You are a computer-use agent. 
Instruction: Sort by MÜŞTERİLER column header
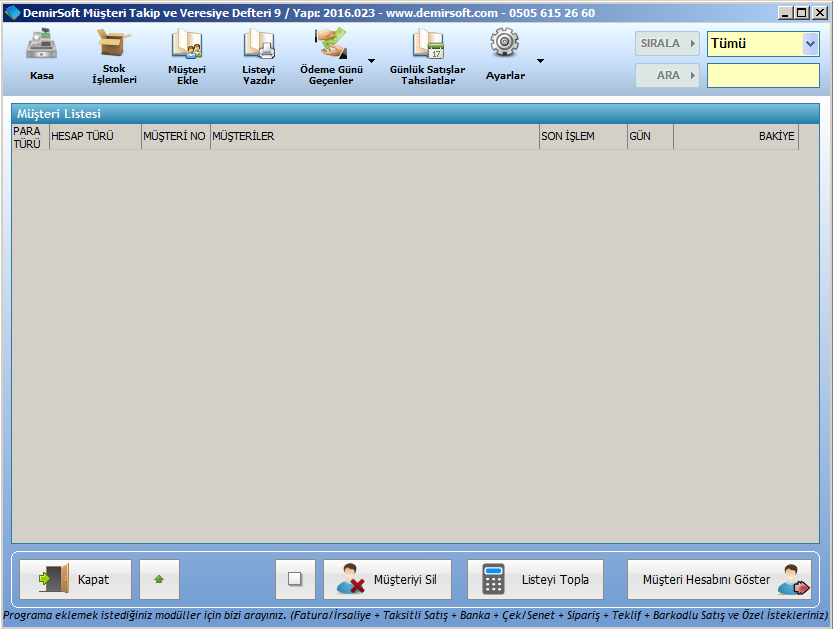click(375, 137)
